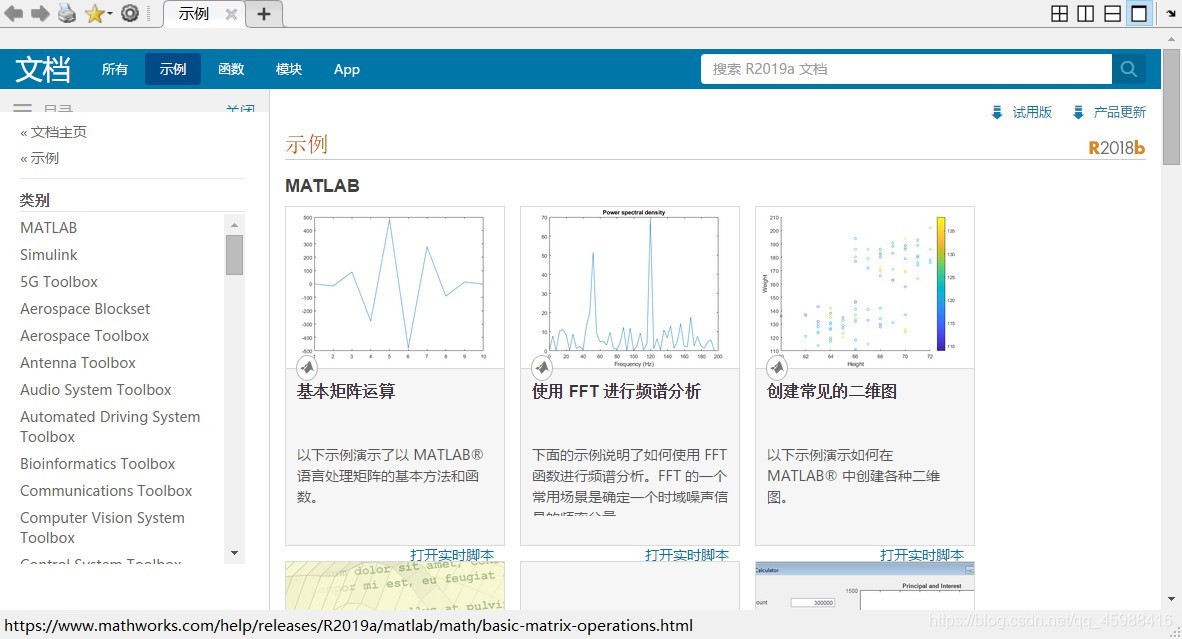Click 打开实时脚本 under 创建常见的二维图
1182x639 pixels.
click(922, 555)
